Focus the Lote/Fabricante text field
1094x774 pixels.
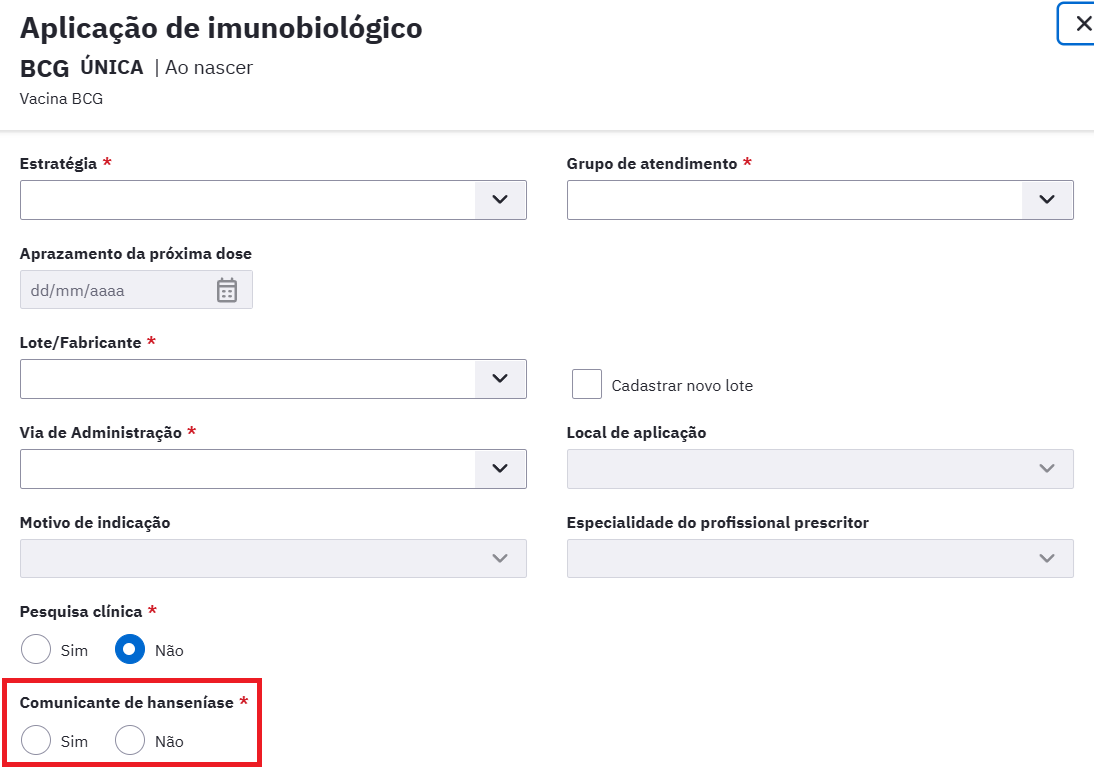point(247,379)
